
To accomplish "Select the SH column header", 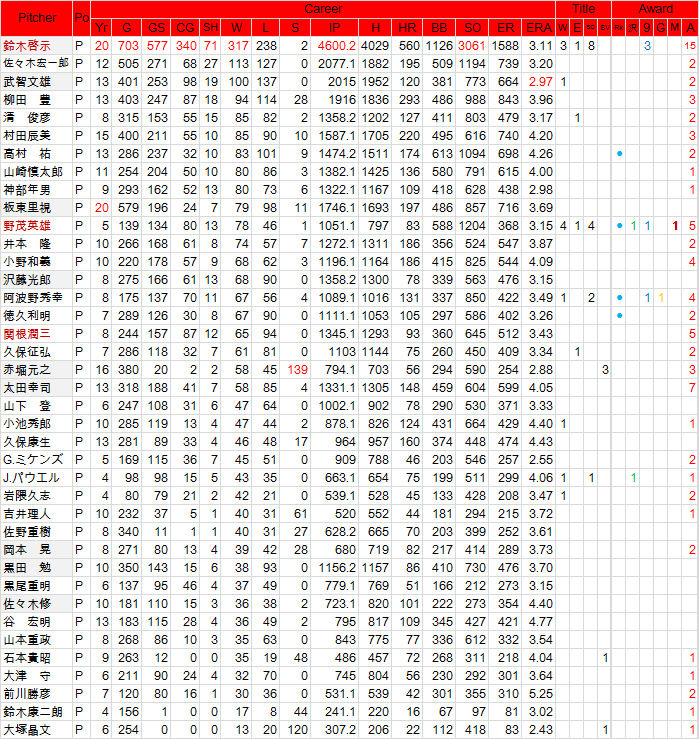I will click(x=210, y=28).
